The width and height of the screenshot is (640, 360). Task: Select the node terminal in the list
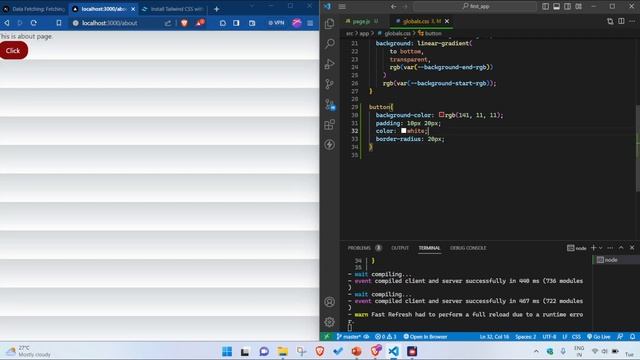click(616, 260)
